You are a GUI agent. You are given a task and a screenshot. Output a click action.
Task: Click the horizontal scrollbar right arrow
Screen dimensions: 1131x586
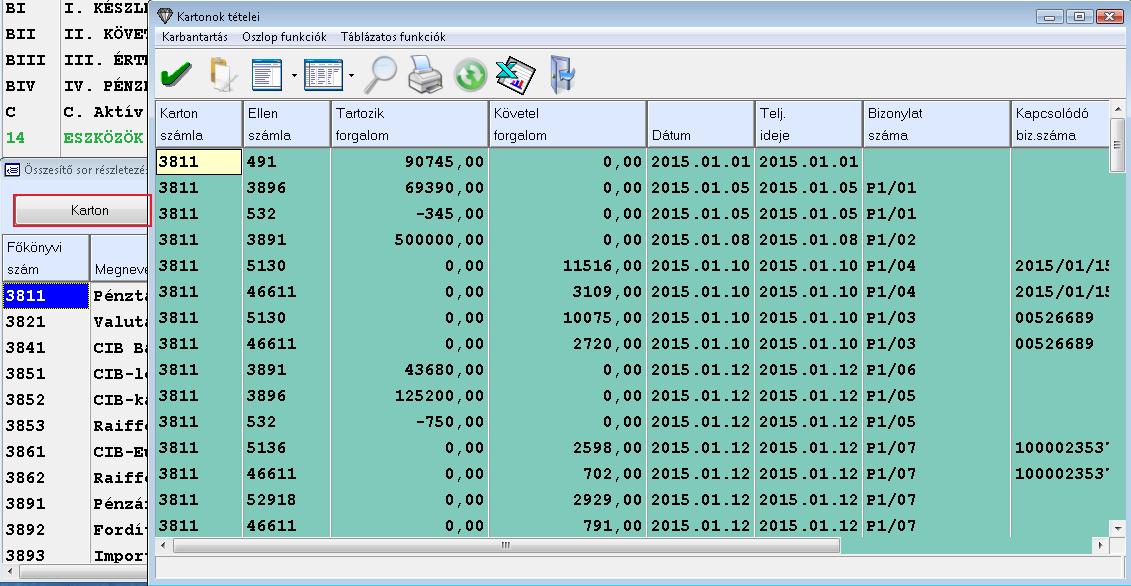(1102, 546)
